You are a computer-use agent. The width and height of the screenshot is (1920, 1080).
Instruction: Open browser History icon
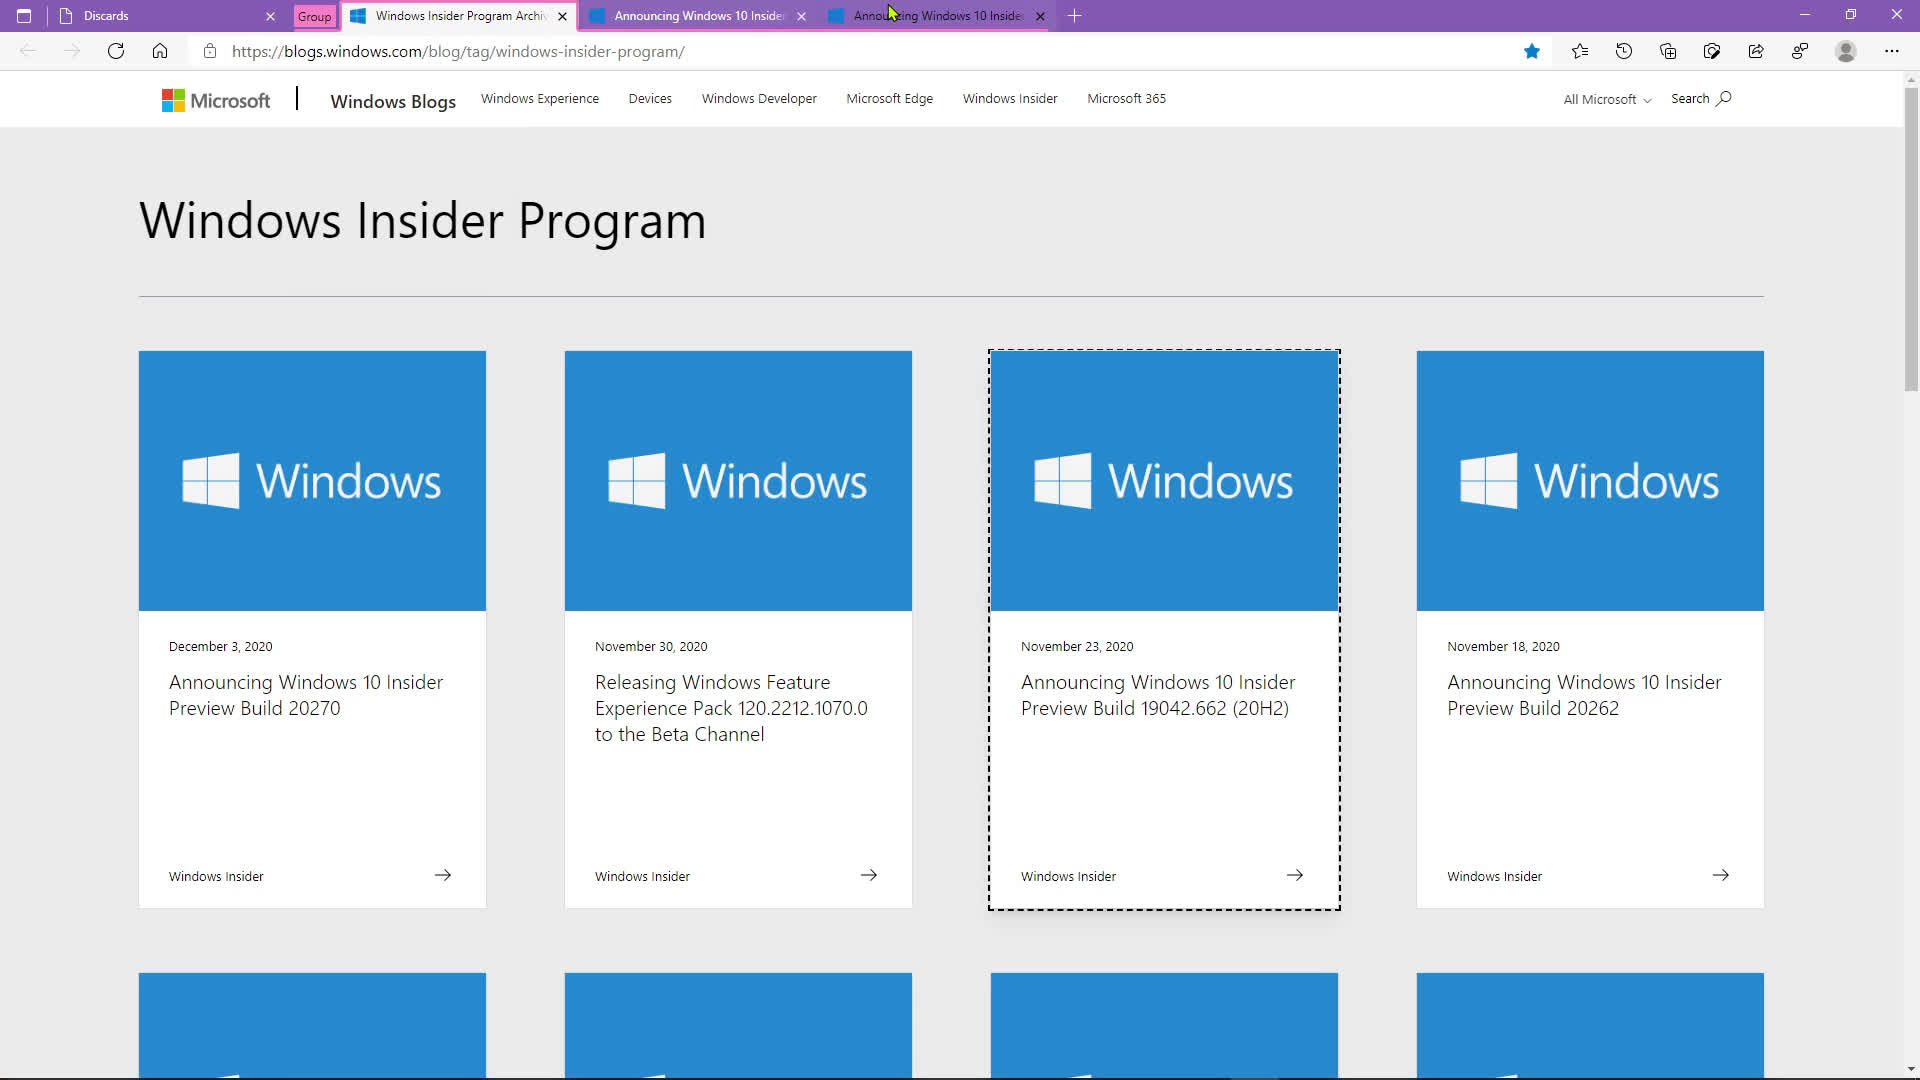(1623, 51)
